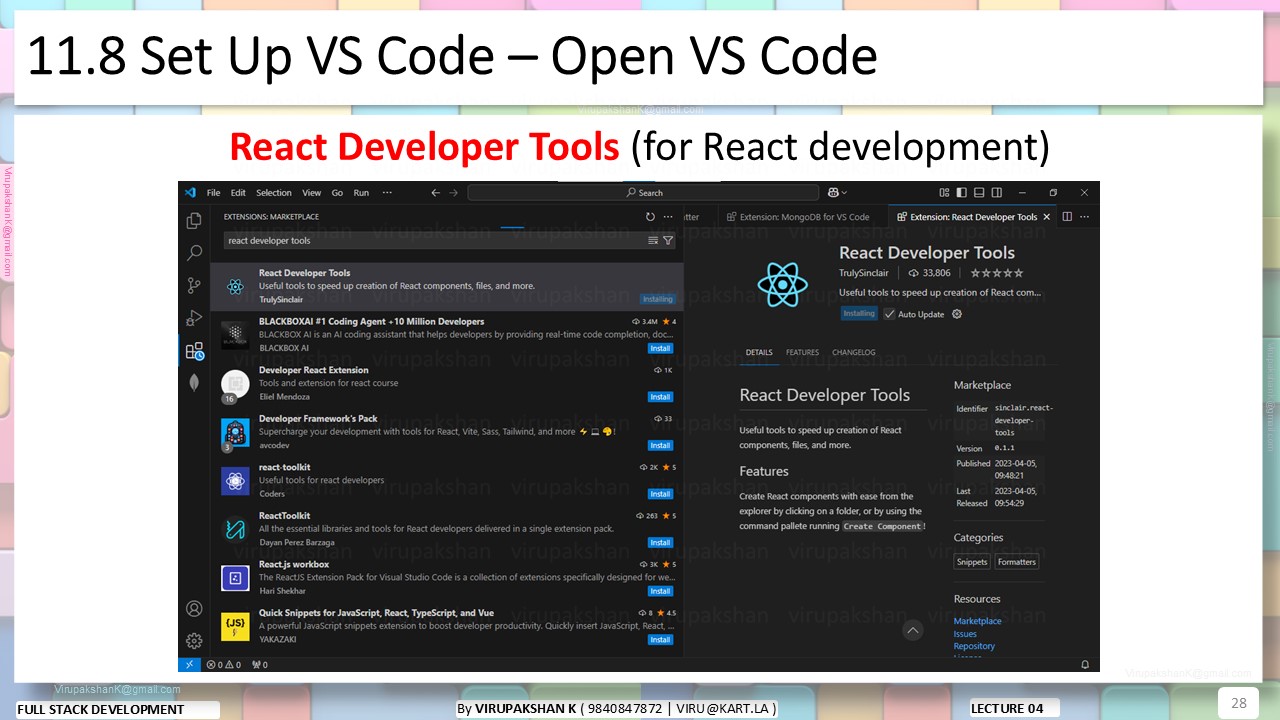Open the Go menu

[x=337, y=193]
